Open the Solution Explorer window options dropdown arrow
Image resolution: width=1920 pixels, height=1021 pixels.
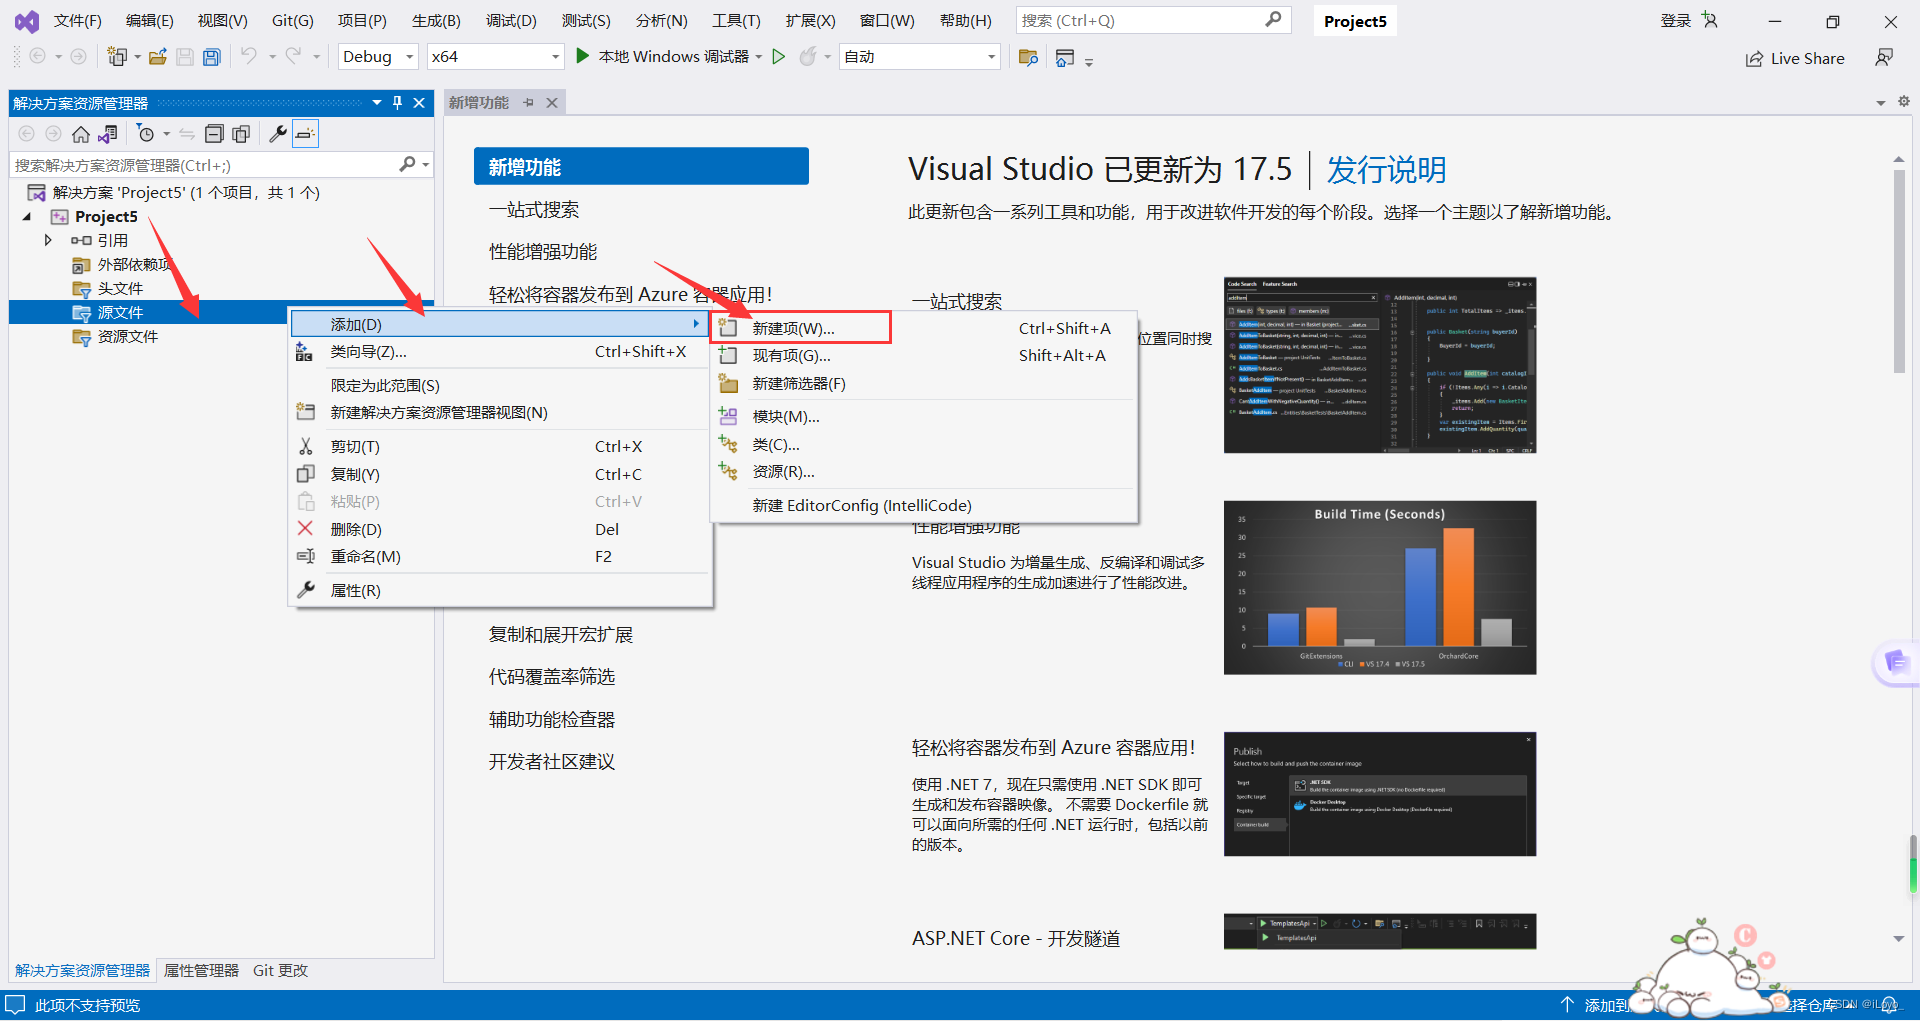coord(377,102)
